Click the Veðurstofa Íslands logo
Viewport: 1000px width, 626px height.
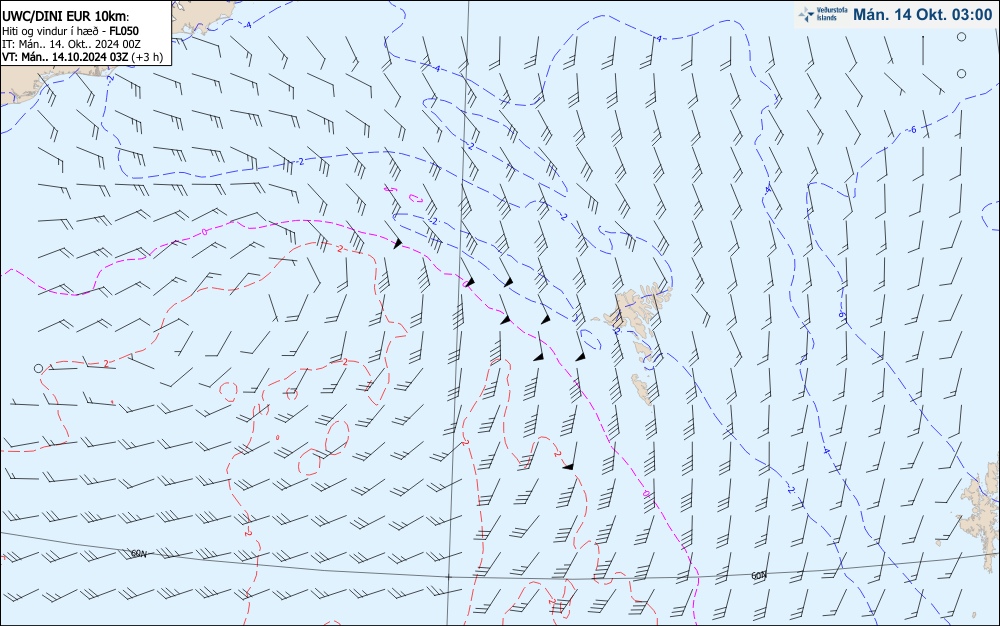(822, 14)
